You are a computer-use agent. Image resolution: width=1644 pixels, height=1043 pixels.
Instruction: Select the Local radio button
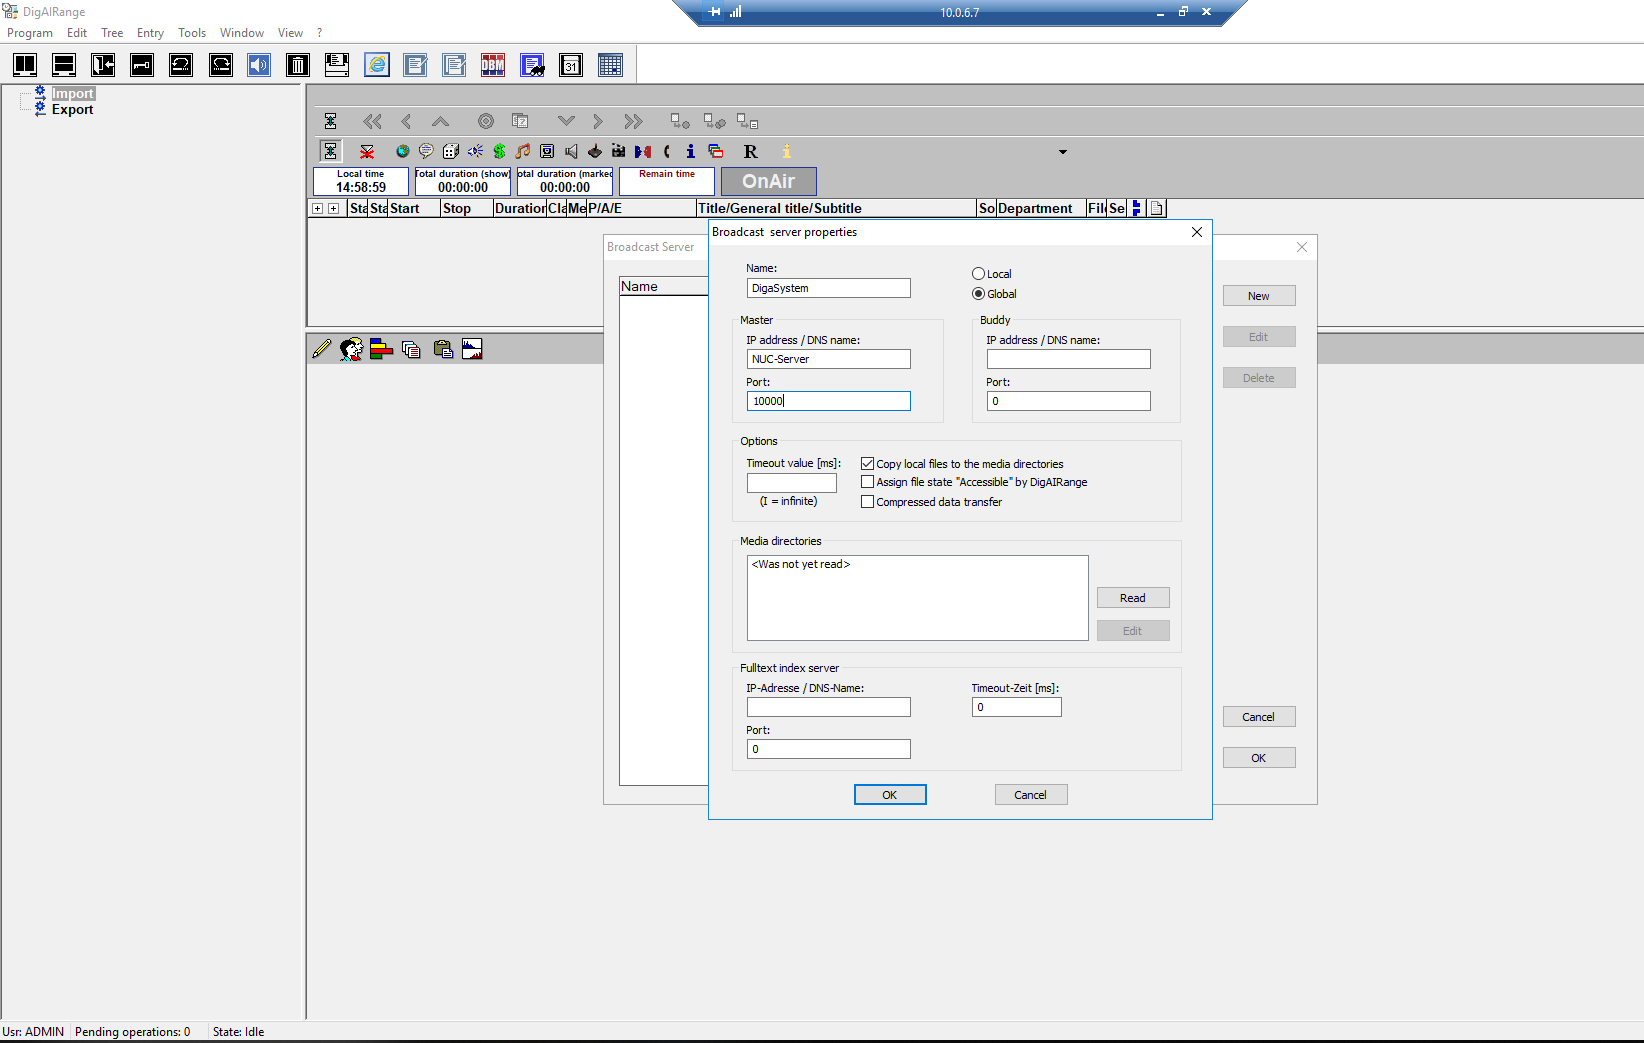[978, 274]
